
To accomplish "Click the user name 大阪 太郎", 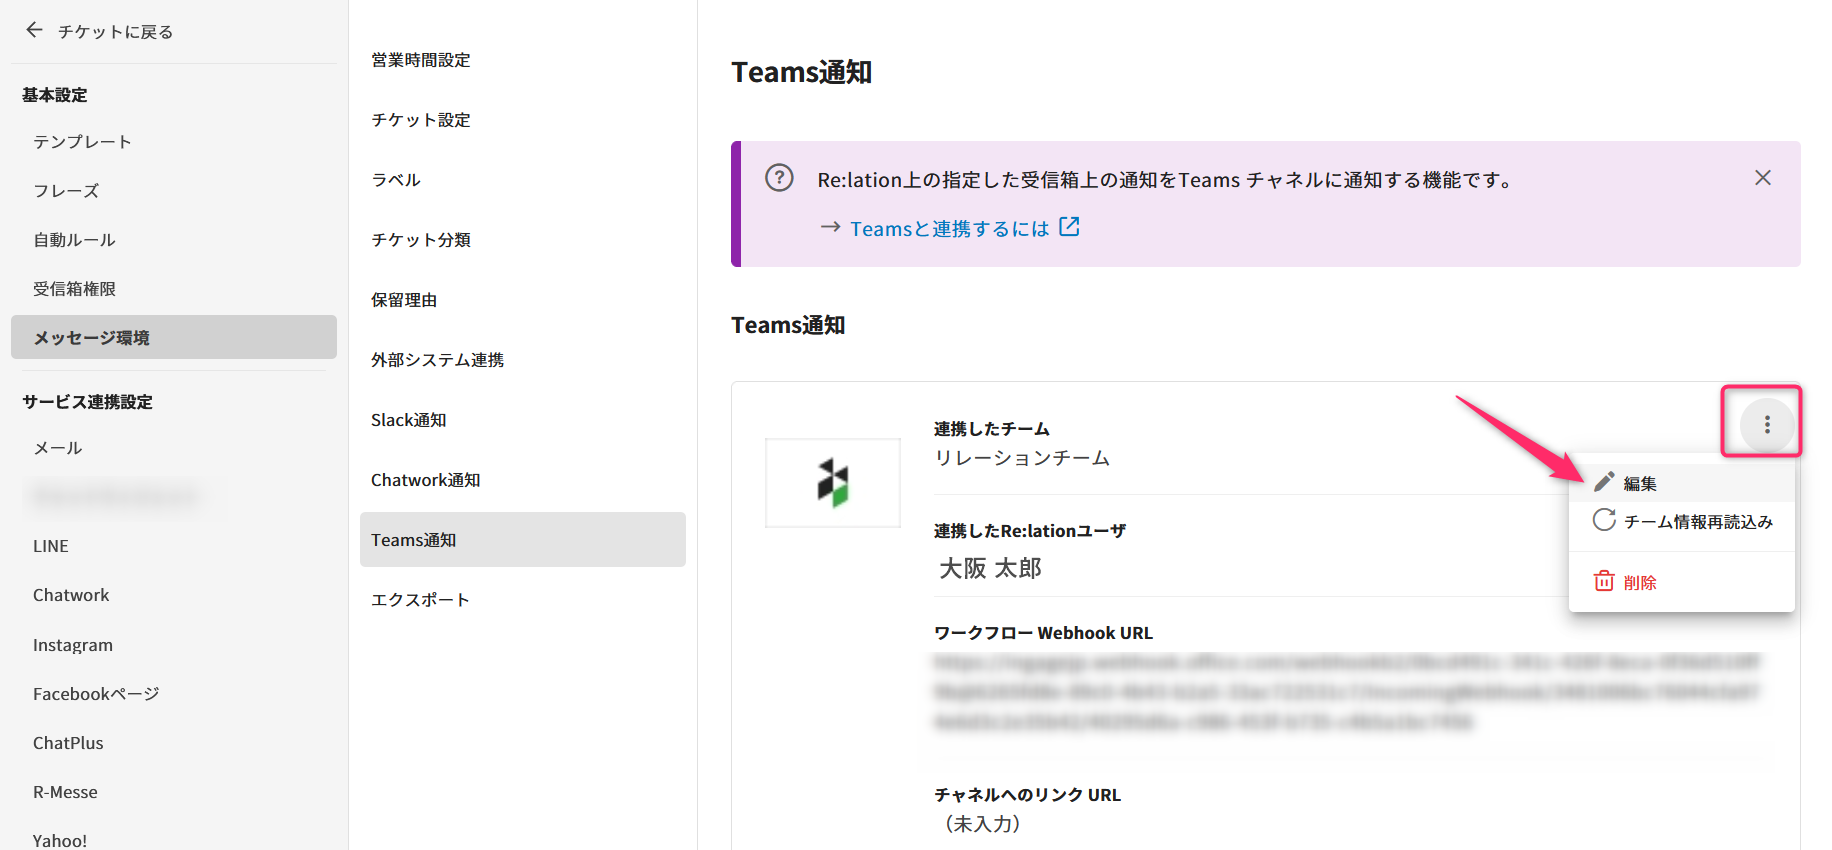I will tap(990, 568).
